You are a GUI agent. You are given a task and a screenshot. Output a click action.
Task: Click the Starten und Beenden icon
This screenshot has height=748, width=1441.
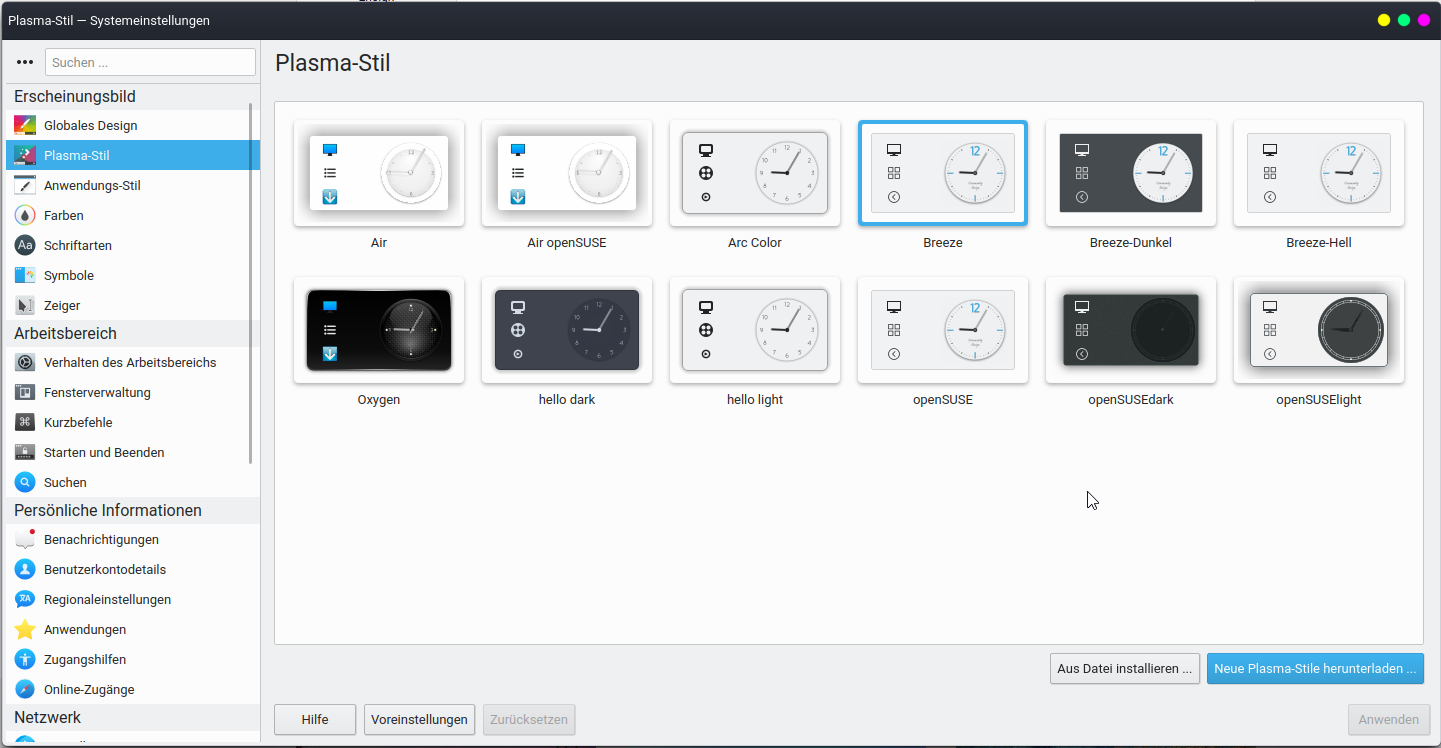[x=25, y=452]
